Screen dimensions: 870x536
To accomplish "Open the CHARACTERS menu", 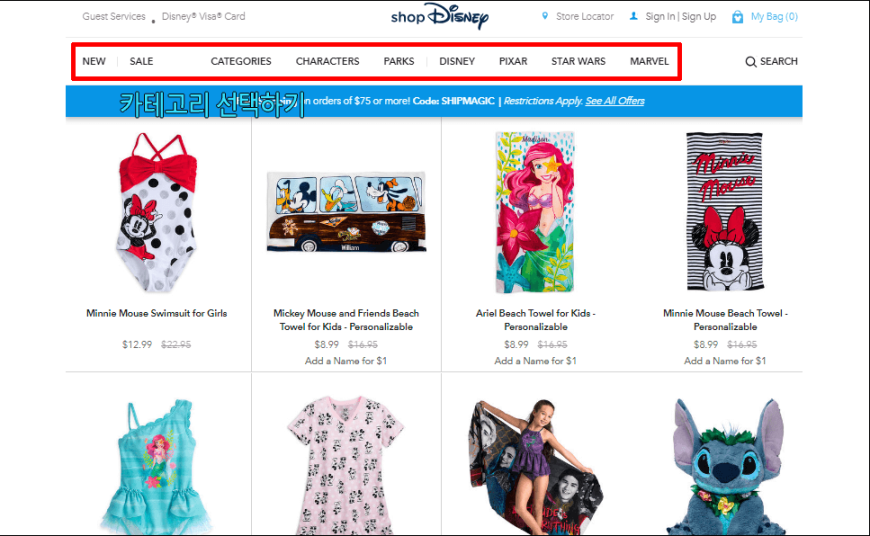I will point(327,61).
